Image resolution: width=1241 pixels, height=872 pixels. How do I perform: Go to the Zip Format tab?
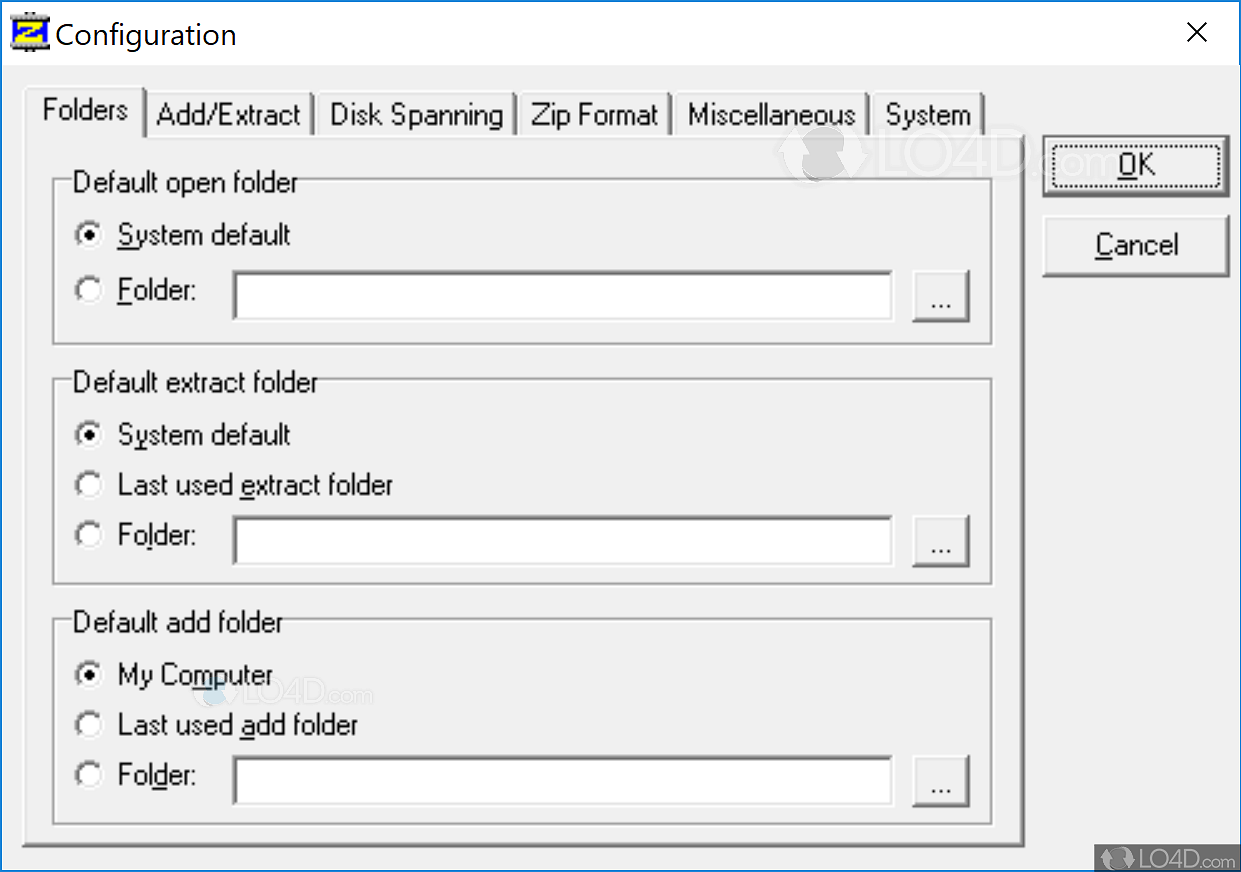594,115
